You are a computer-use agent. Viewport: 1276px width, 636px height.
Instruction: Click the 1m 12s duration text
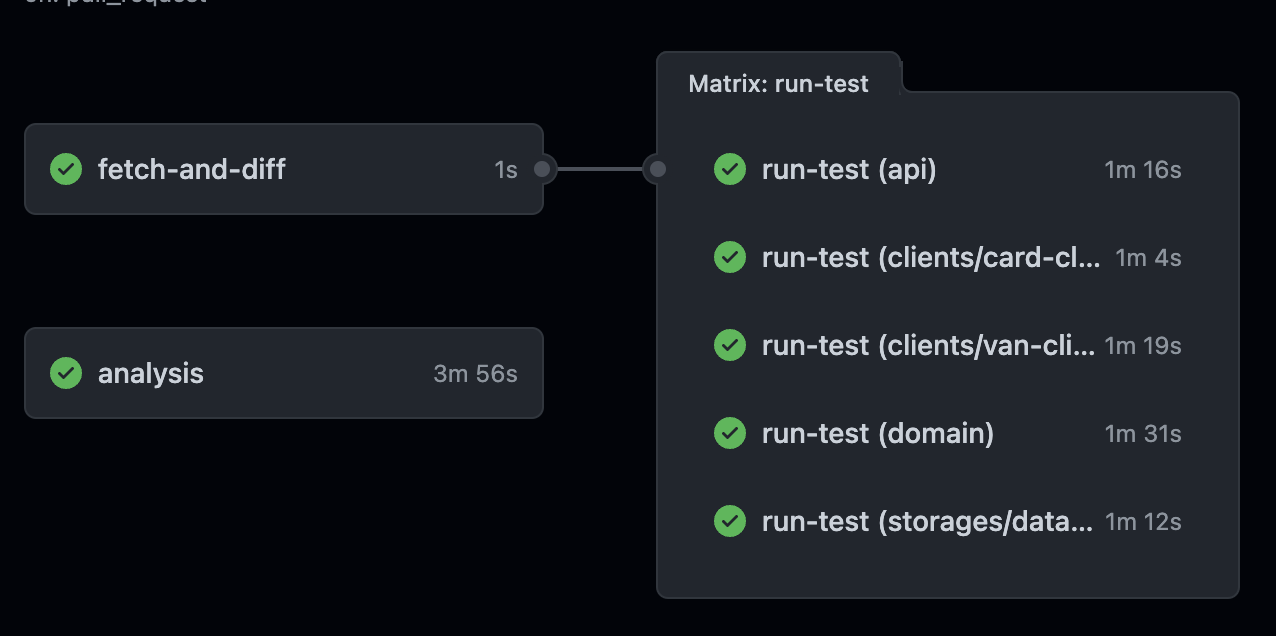[x=1143, y=522]
